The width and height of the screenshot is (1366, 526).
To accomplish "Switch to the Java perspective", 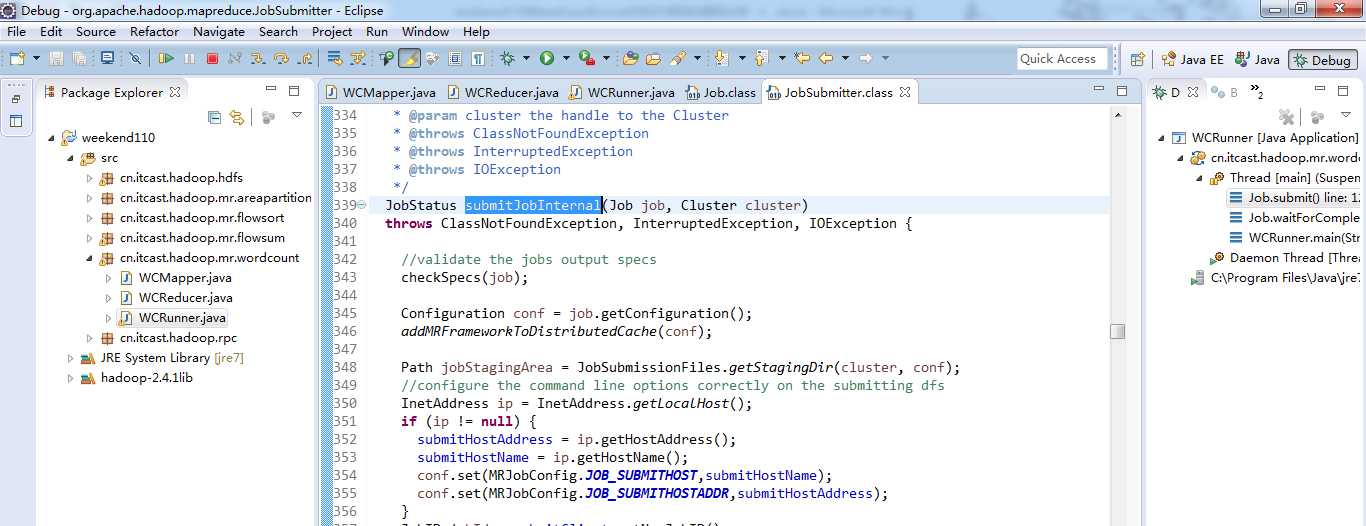I will [1257, 59].
